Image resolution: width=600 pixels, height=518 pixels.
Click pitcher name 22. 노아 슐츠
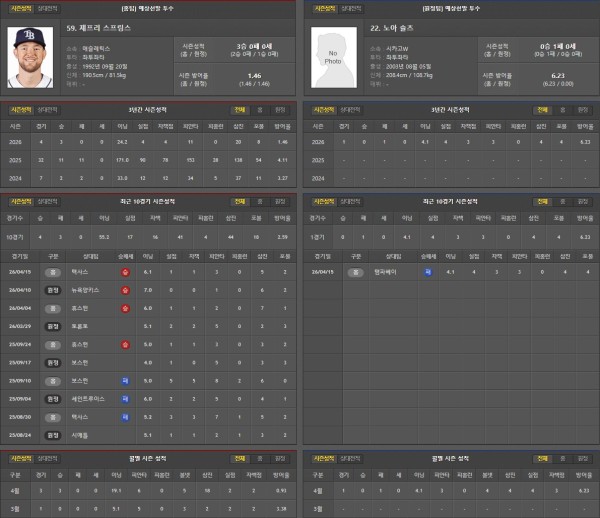point(393,27)
